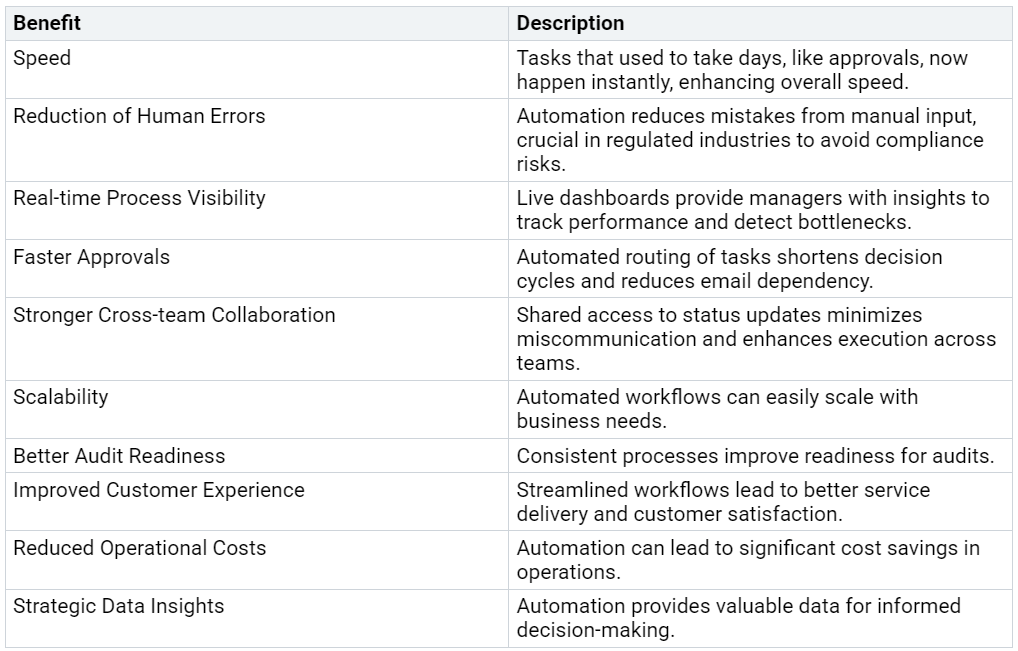Select the description about automated routing of tasks

(x=729, y=268)
